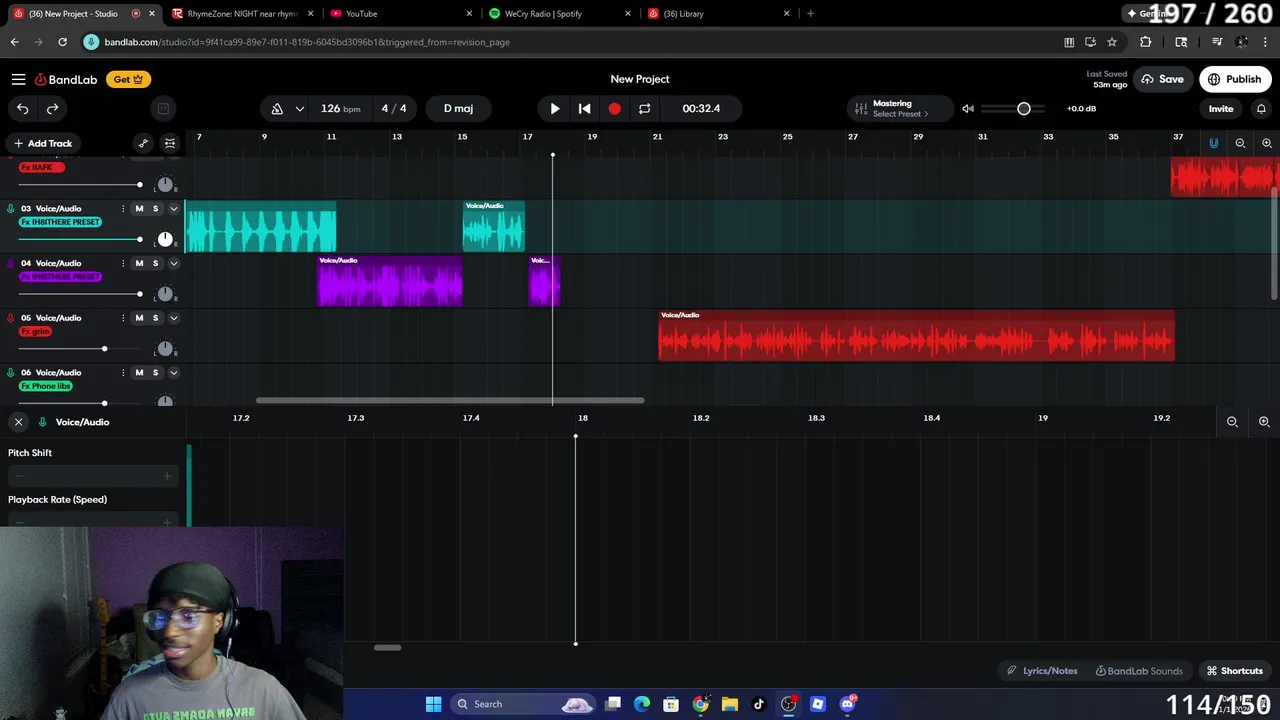Click the 126 bpm tempo field

340,108
